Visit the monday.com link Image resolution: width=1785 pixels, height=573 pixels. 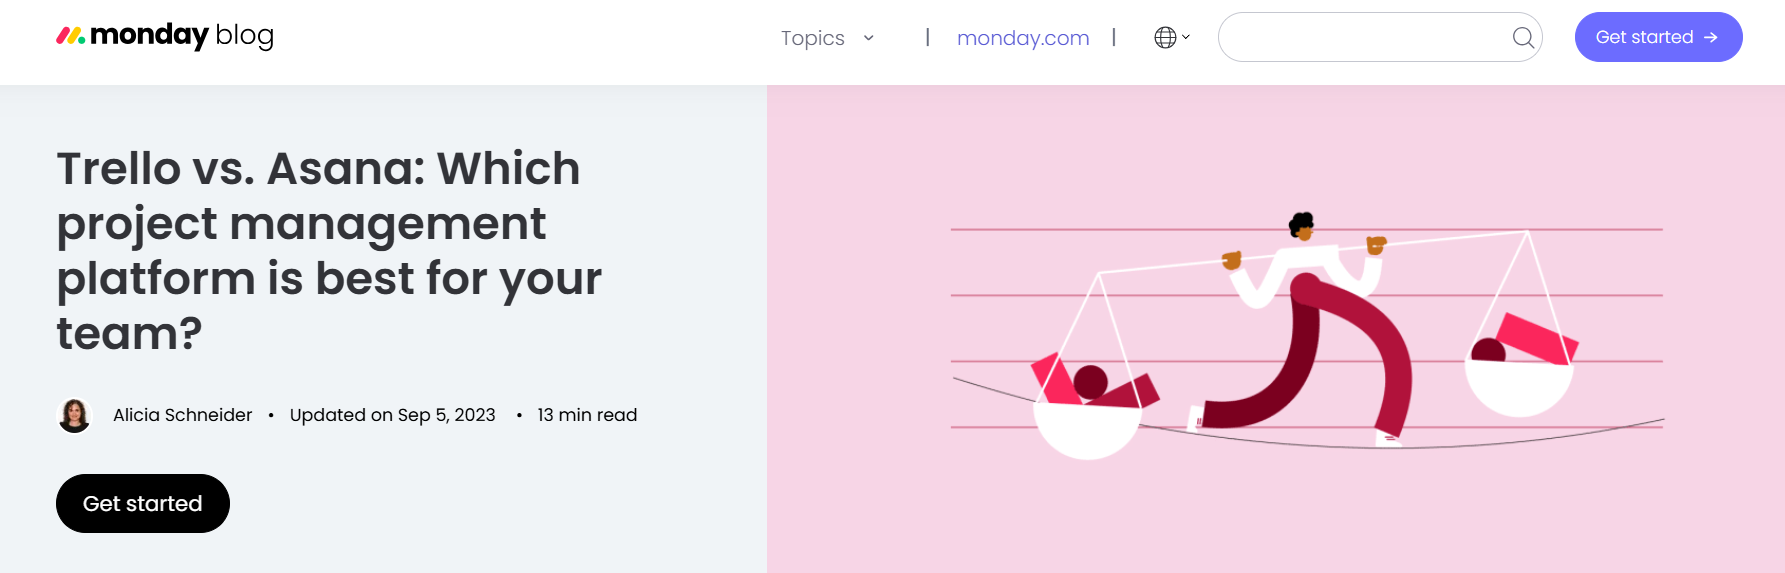[1023, 38]
